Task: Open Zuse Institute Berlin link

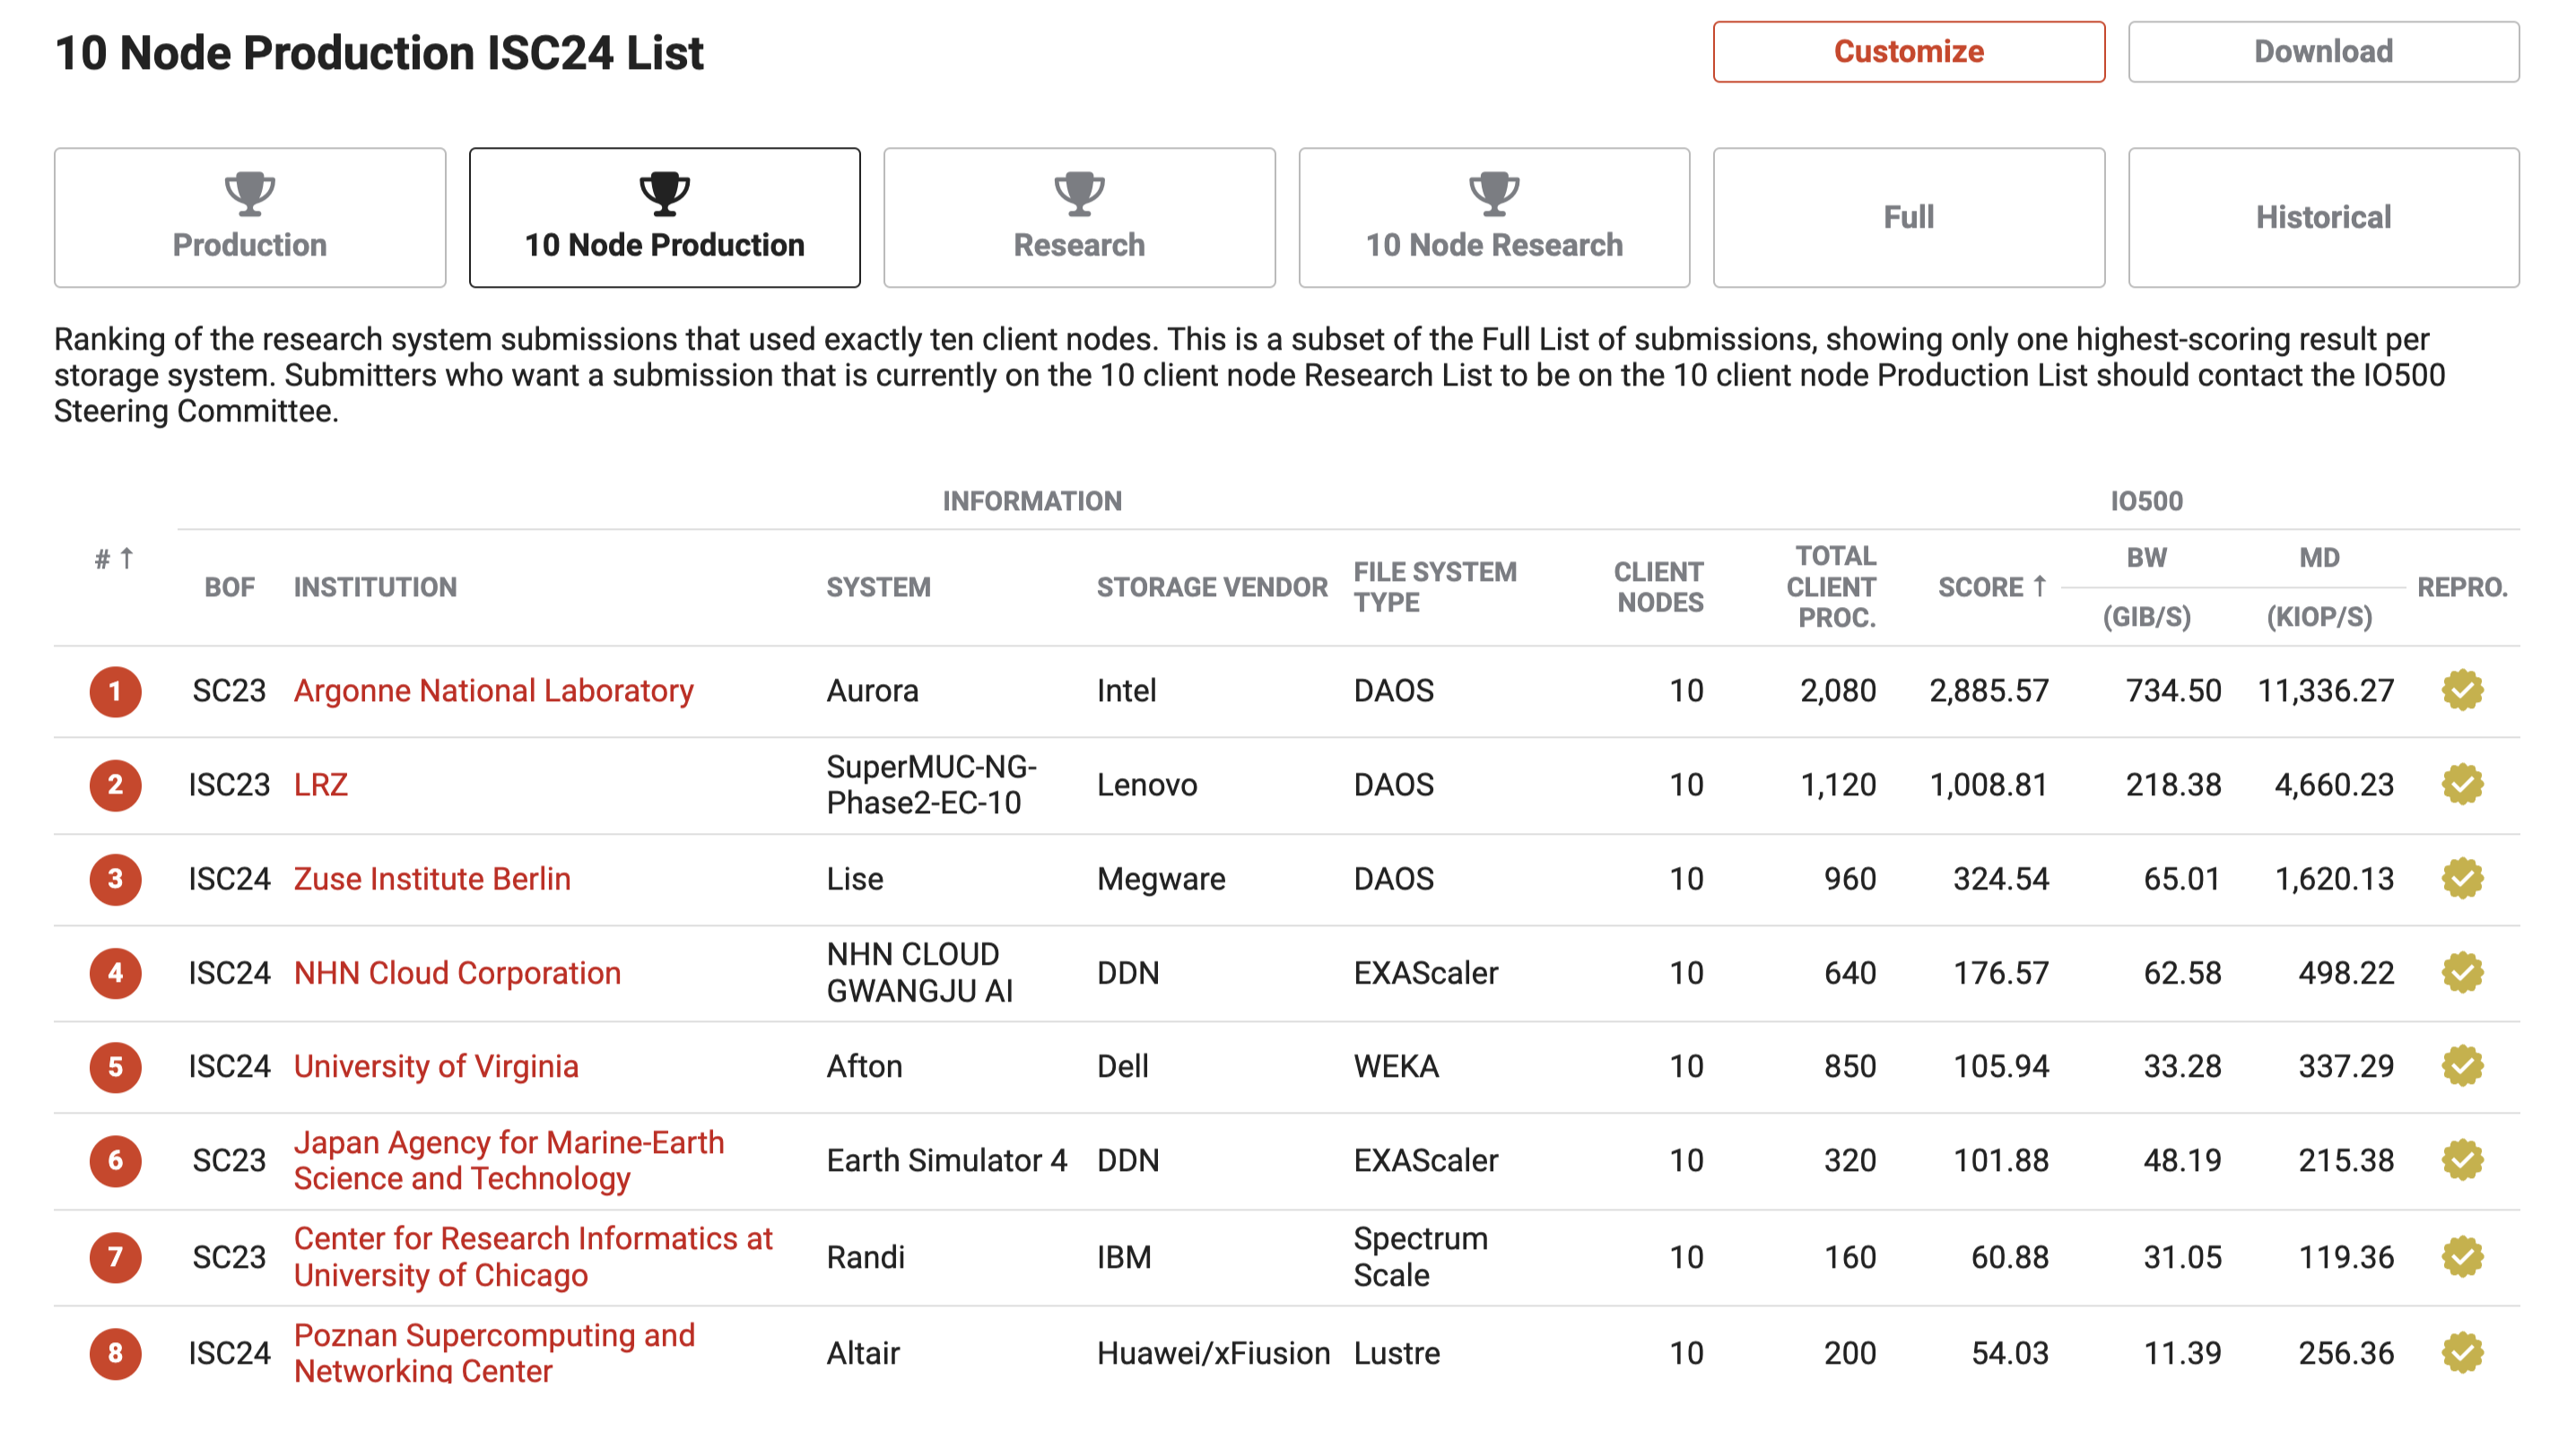Action: click(432, 878)
